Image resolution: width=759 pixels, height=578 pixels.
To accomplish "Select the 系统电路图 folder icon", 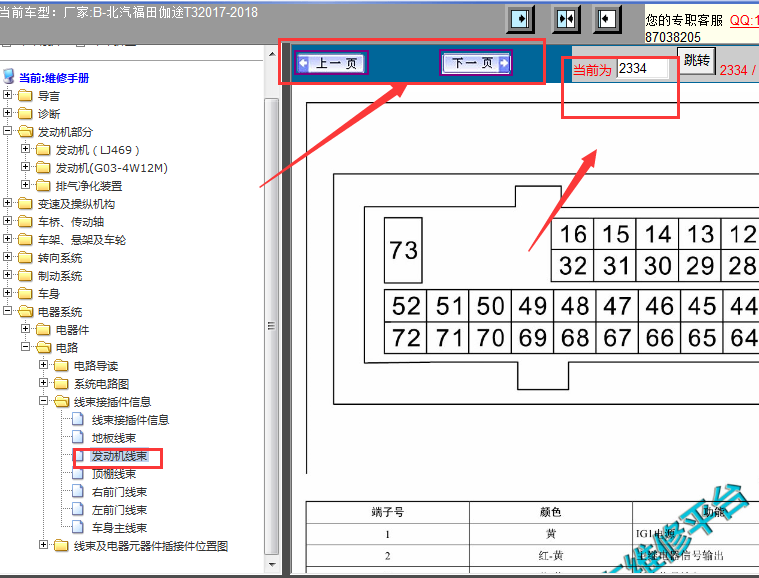I will tap(61, 383).
